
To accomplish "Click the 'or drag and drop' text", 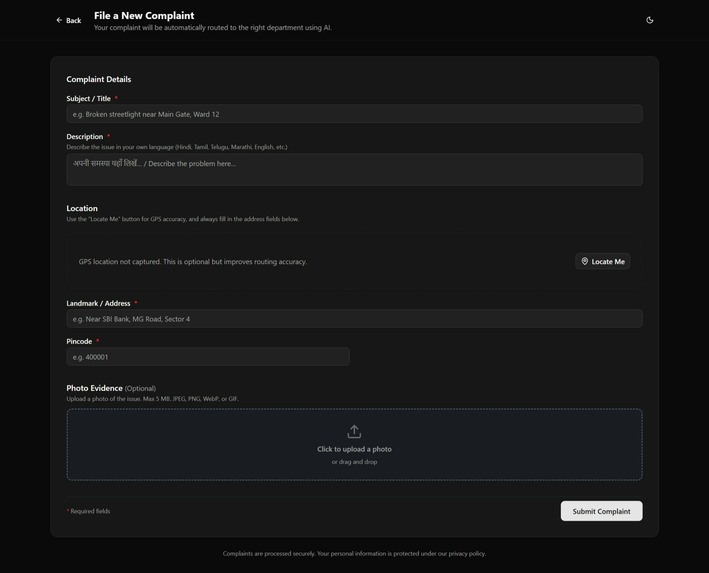I will tap(354, 462).
